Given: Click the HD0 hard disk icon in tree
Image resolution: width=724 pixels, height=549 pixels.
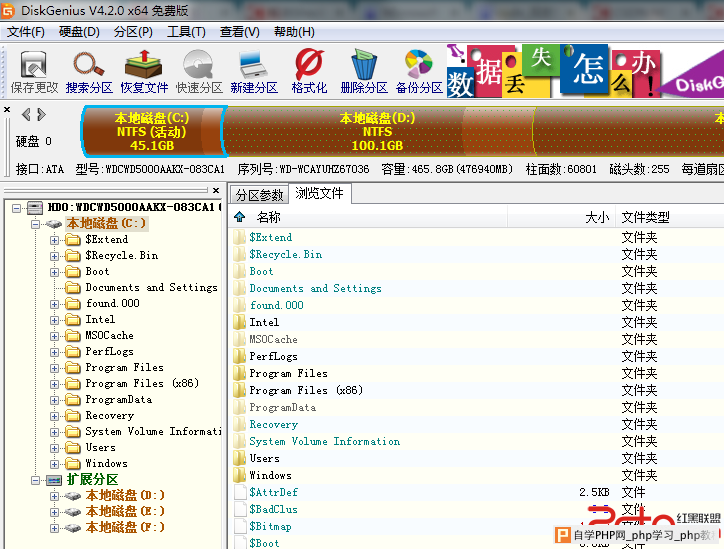Looking at the screenshot, I should point(35,208).
